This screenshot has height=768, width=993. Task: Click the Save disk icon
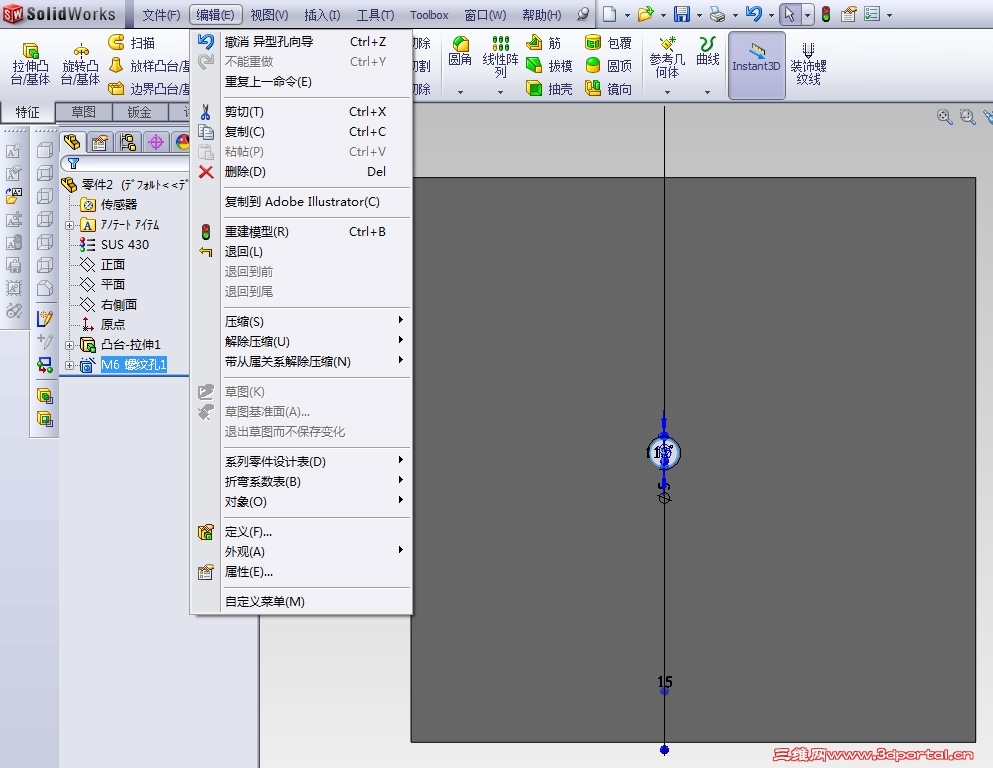click(x=682, y=14)
